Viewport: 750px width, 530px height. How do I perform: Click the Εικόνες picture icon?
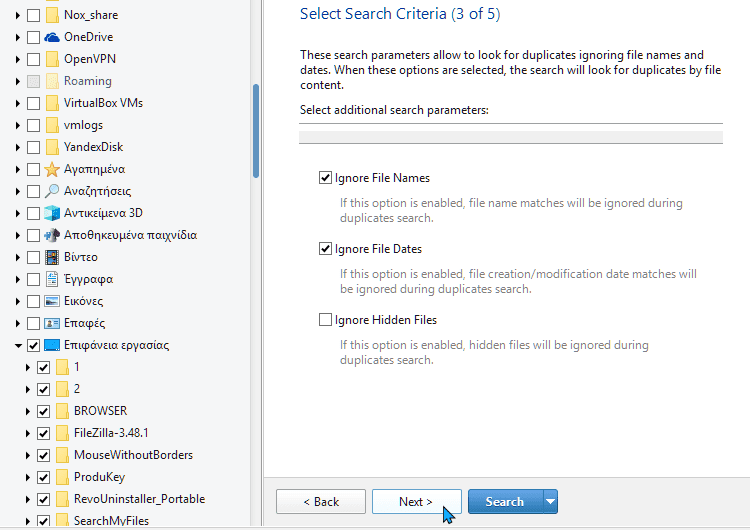point(52,301)
